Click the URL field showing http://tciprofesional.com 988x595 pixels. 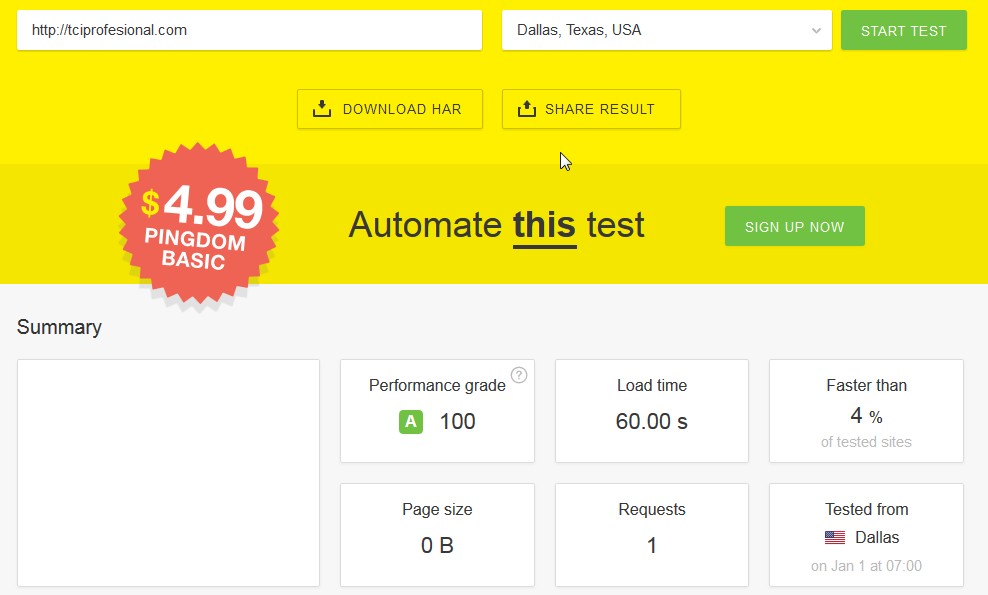(250, 30)
